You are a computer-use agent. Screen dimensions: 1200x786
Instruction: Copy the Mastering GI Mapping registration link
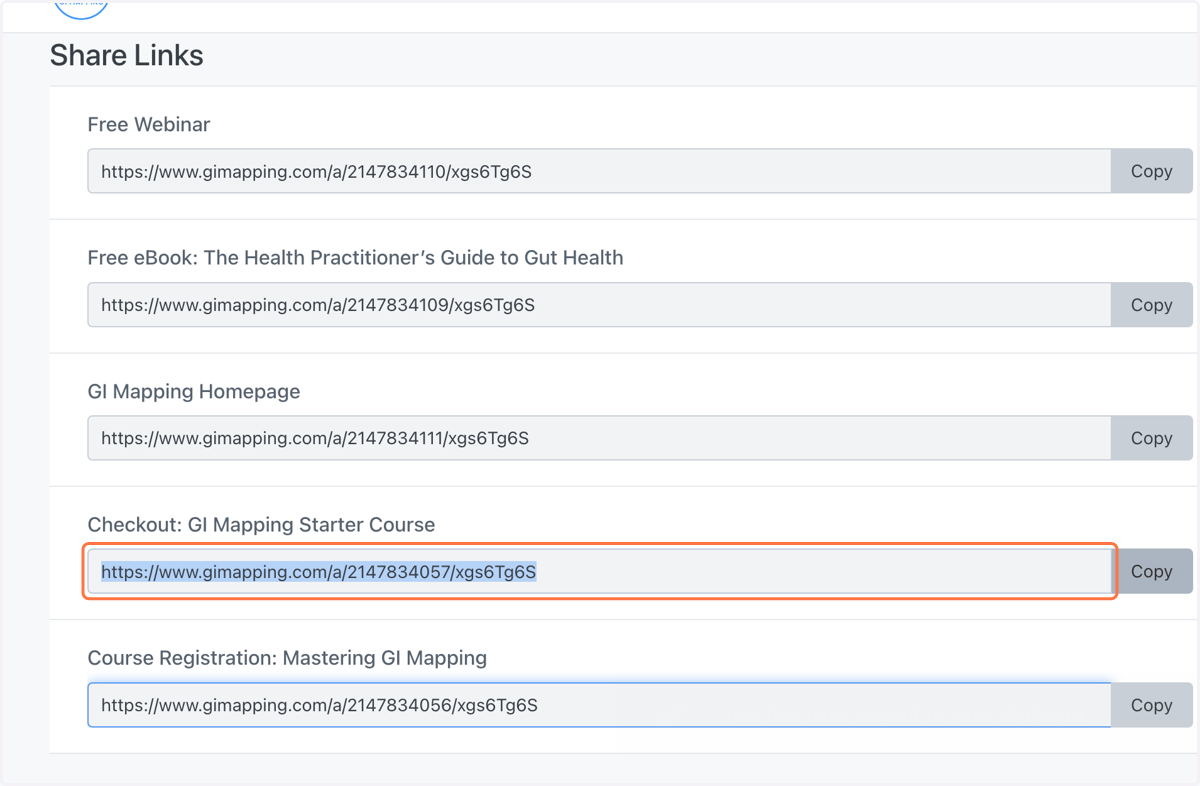click(1152, 705)
